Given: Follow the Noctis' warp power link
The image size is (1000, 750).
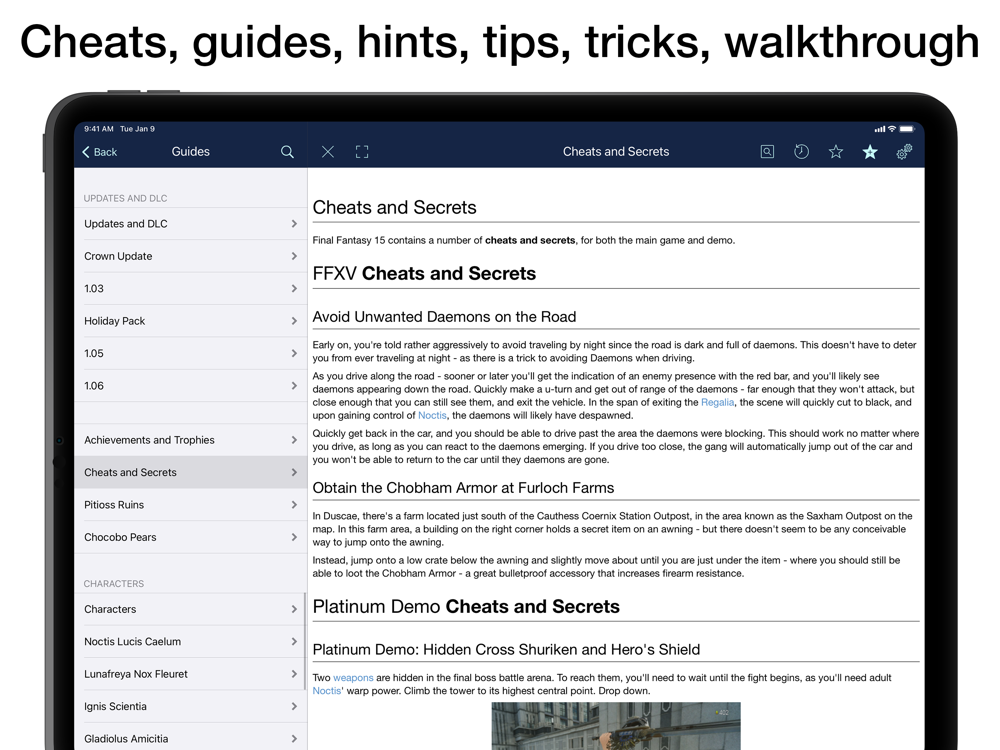Looking at the screenshot, I should click(x=327, y=691).
